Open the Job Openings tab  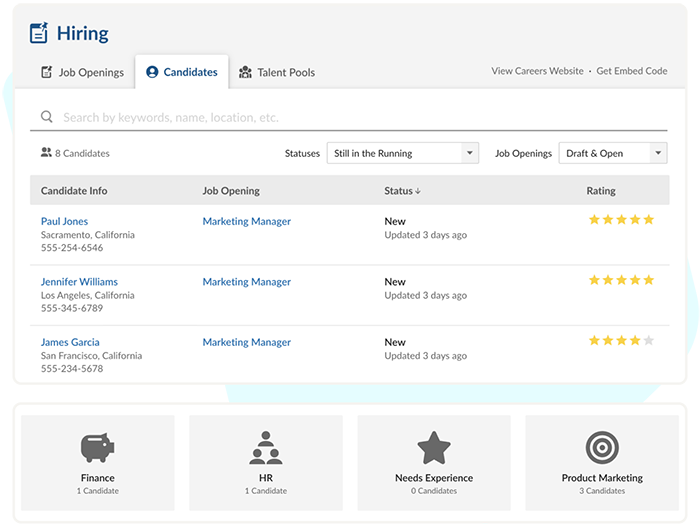click(x=83, y=72)
